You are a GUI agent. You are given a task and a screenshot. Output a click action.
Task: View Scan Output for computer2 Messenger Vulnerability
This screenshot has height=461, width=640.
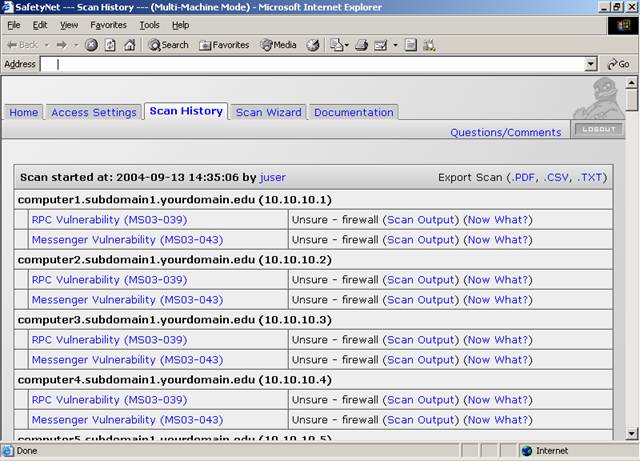(x=421, y=300)
